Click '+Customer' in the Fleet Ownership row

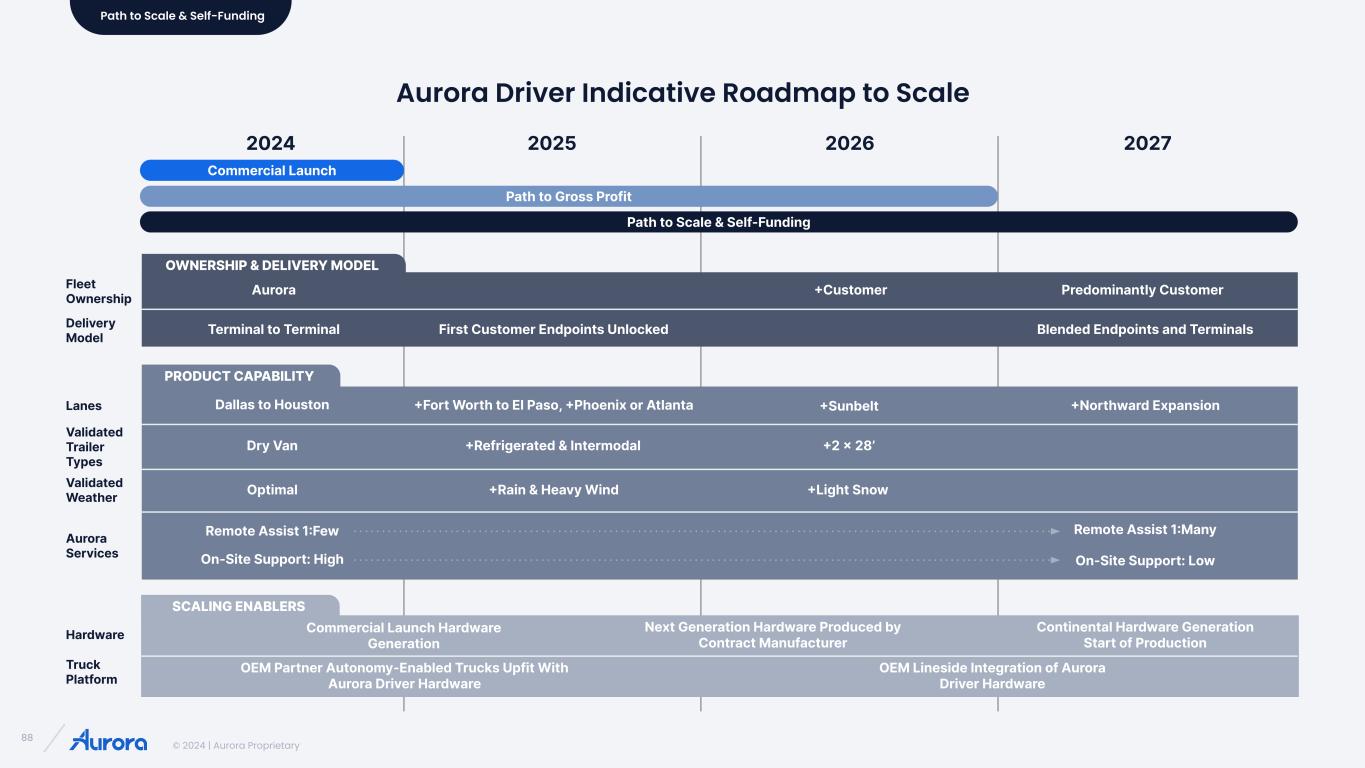(x=850, y=290)
